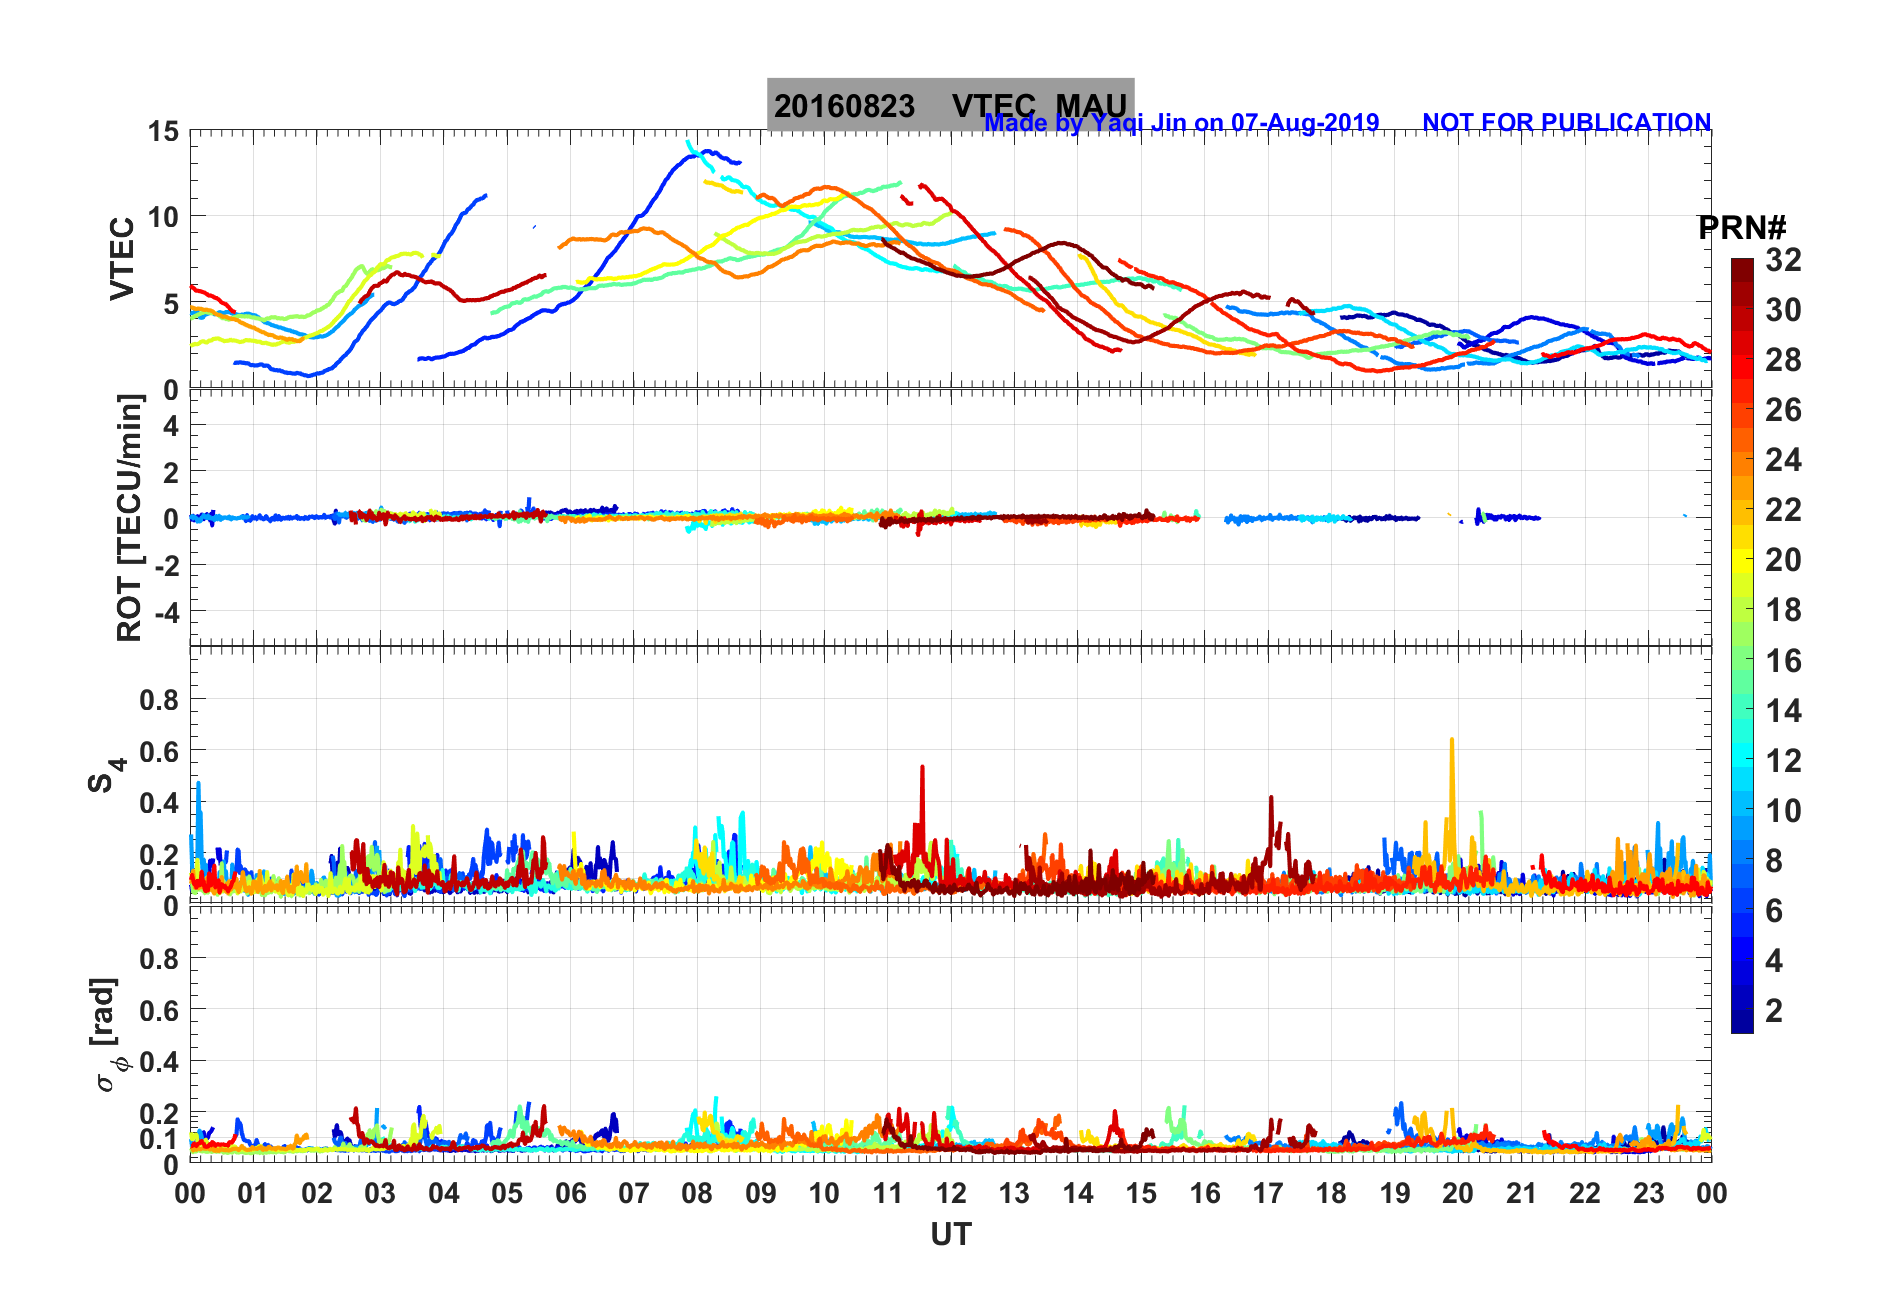
Task: Click ROT axis tick value -4
Action: coord(166,611)
